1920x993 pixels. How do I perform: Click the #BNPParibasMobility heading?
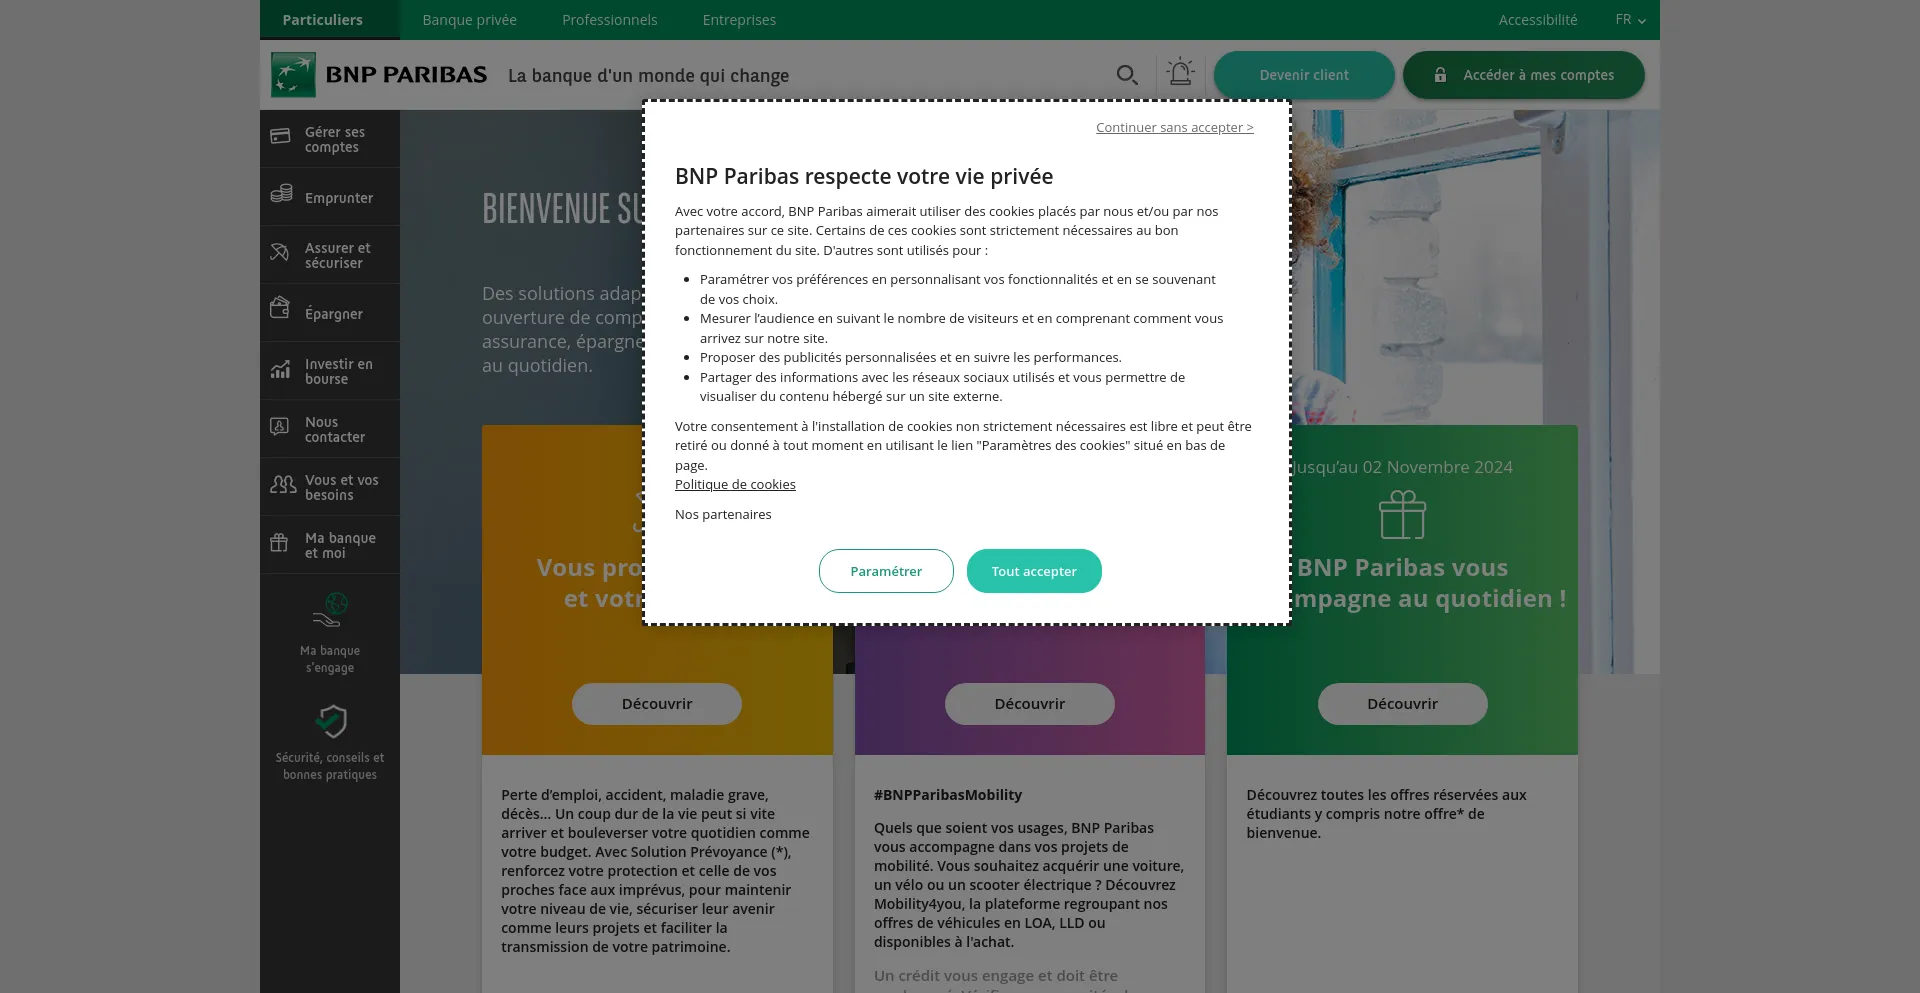coord(948,795)
